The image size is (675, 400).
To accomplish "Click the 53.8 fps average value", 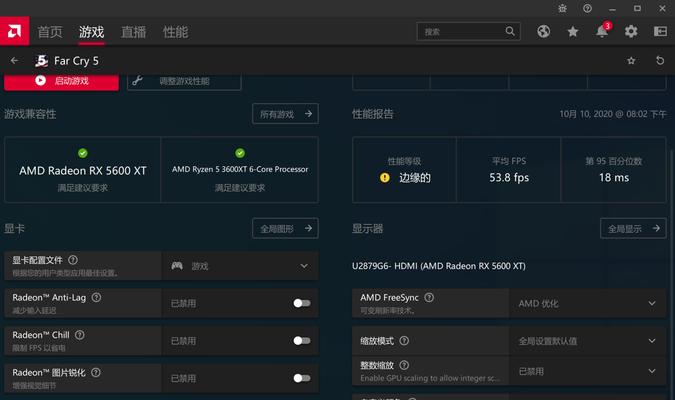I will click(x=509, y=177).
